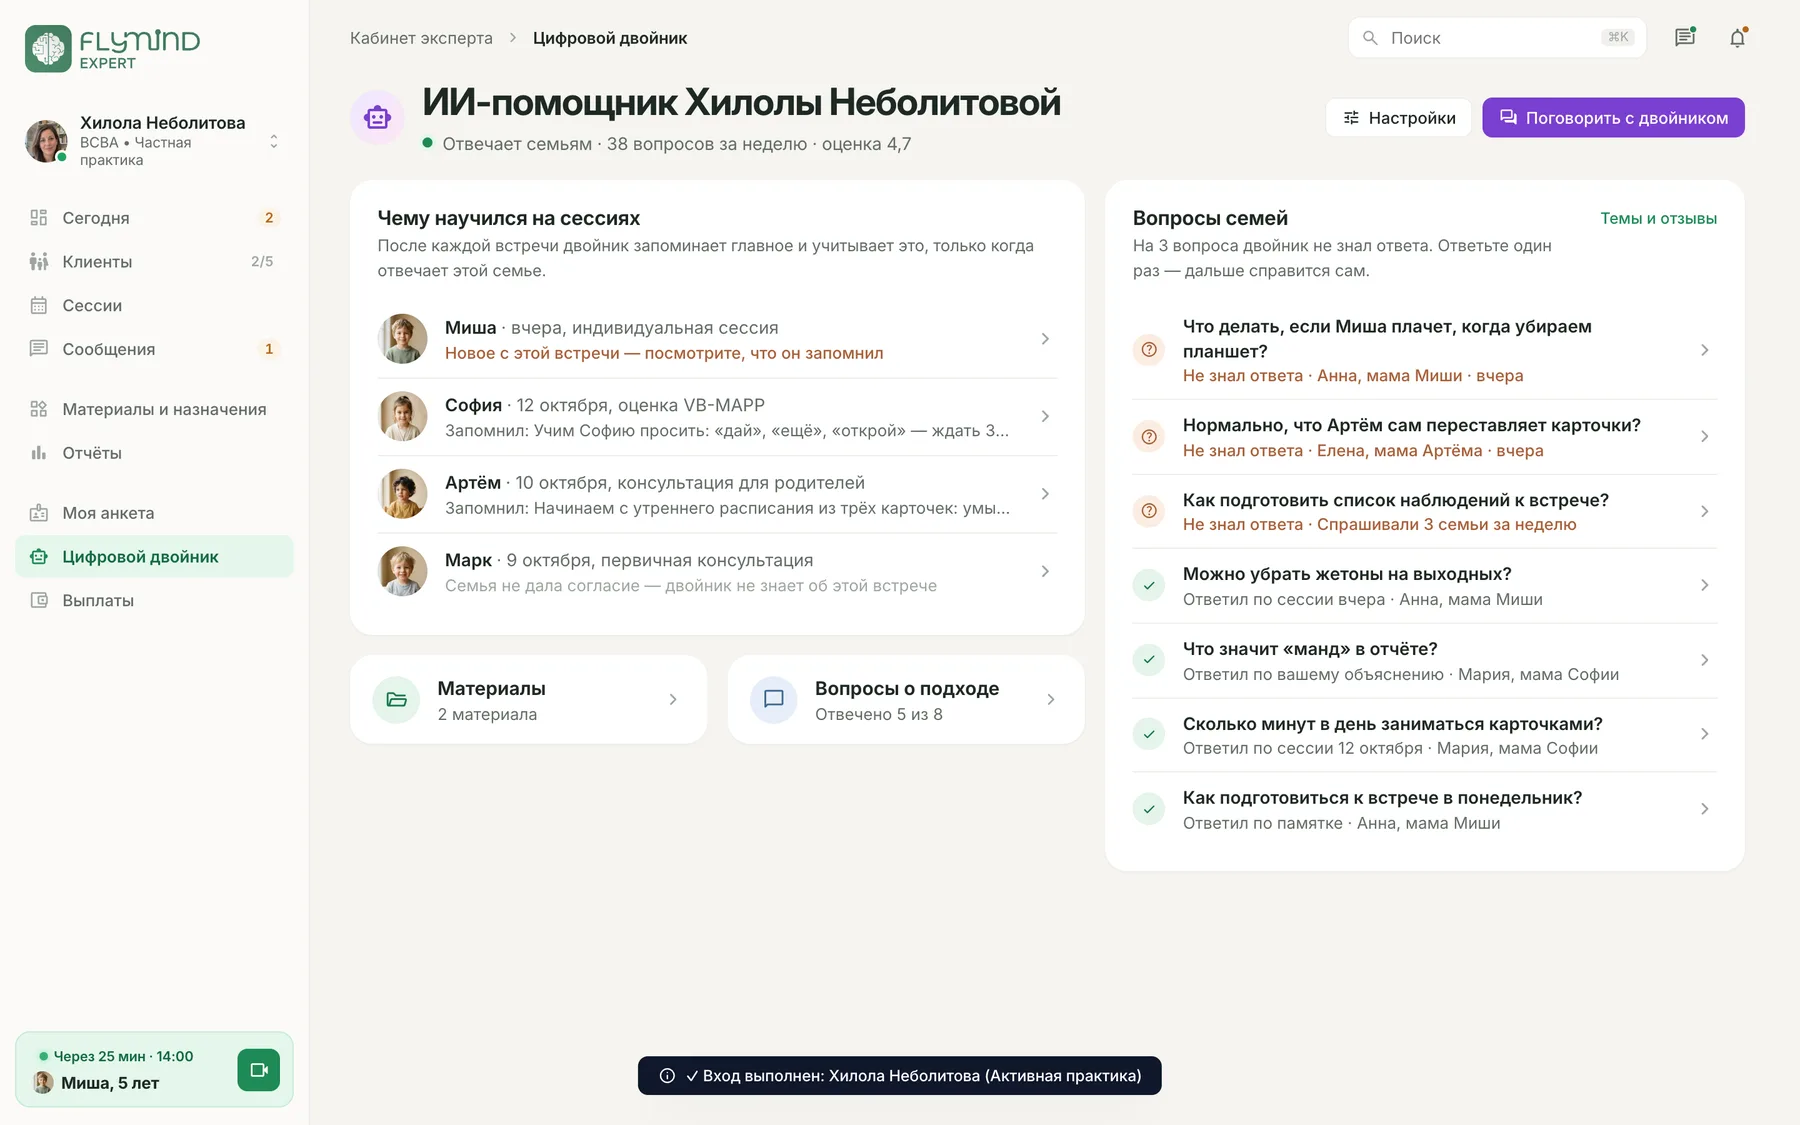Open chevron on Вопросы о подходе card
Viewport: 1800px width, 1125px height.
tap(1051, 700)
